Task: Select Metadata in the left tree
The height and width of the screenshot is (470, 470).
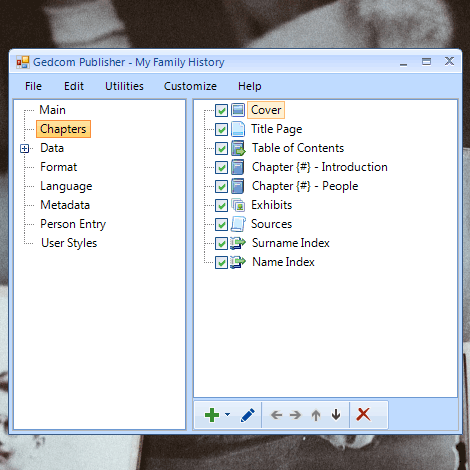Action: click(65, 205)
